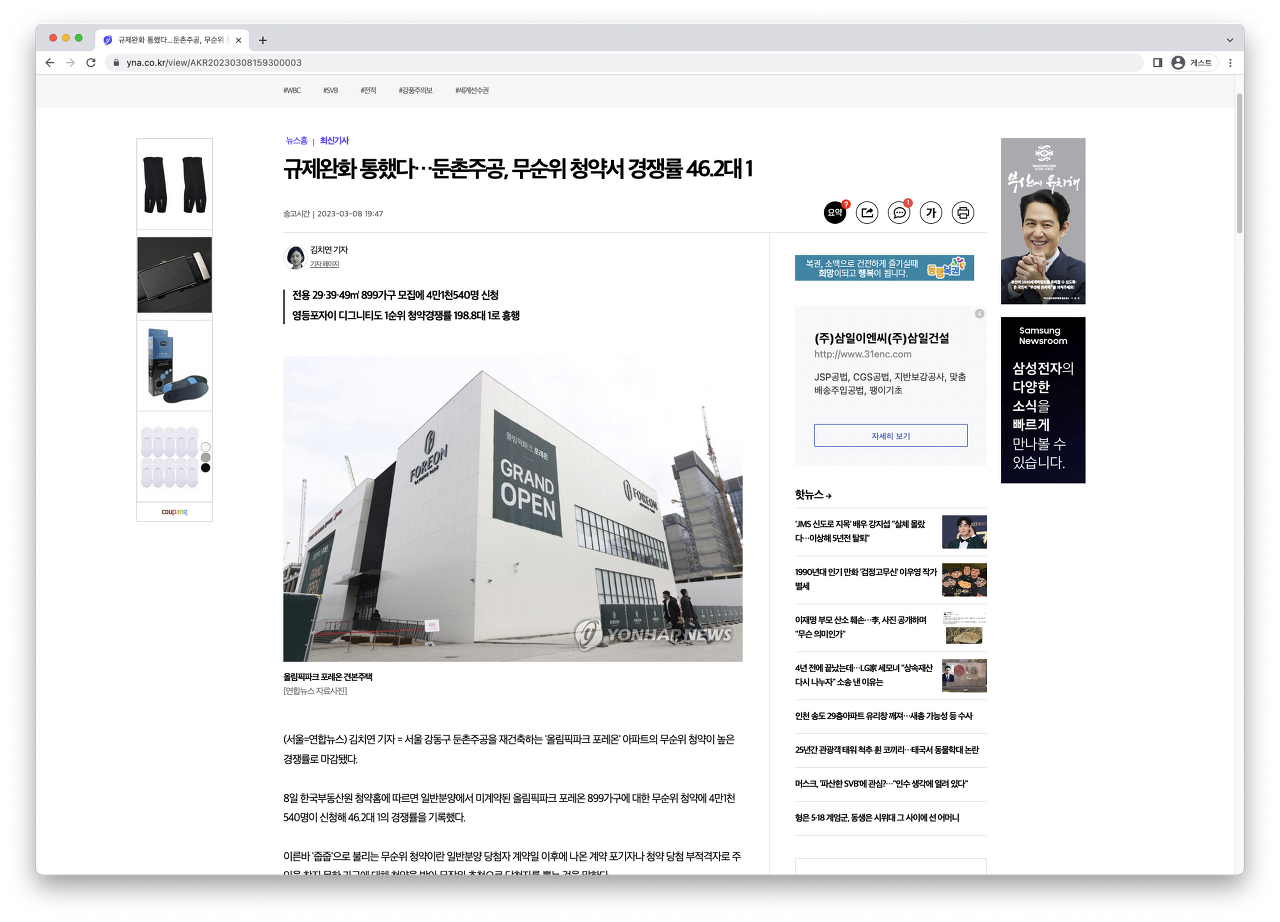Image resolution: width=1280 pixels, height=922 pixels.
Task: Toggle the browser side panel icon
Action: 1157,62
